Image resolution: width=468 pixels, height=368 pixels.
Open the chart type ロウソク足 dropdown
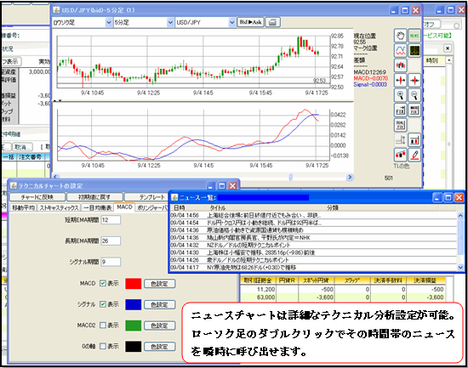pos(82,22)
